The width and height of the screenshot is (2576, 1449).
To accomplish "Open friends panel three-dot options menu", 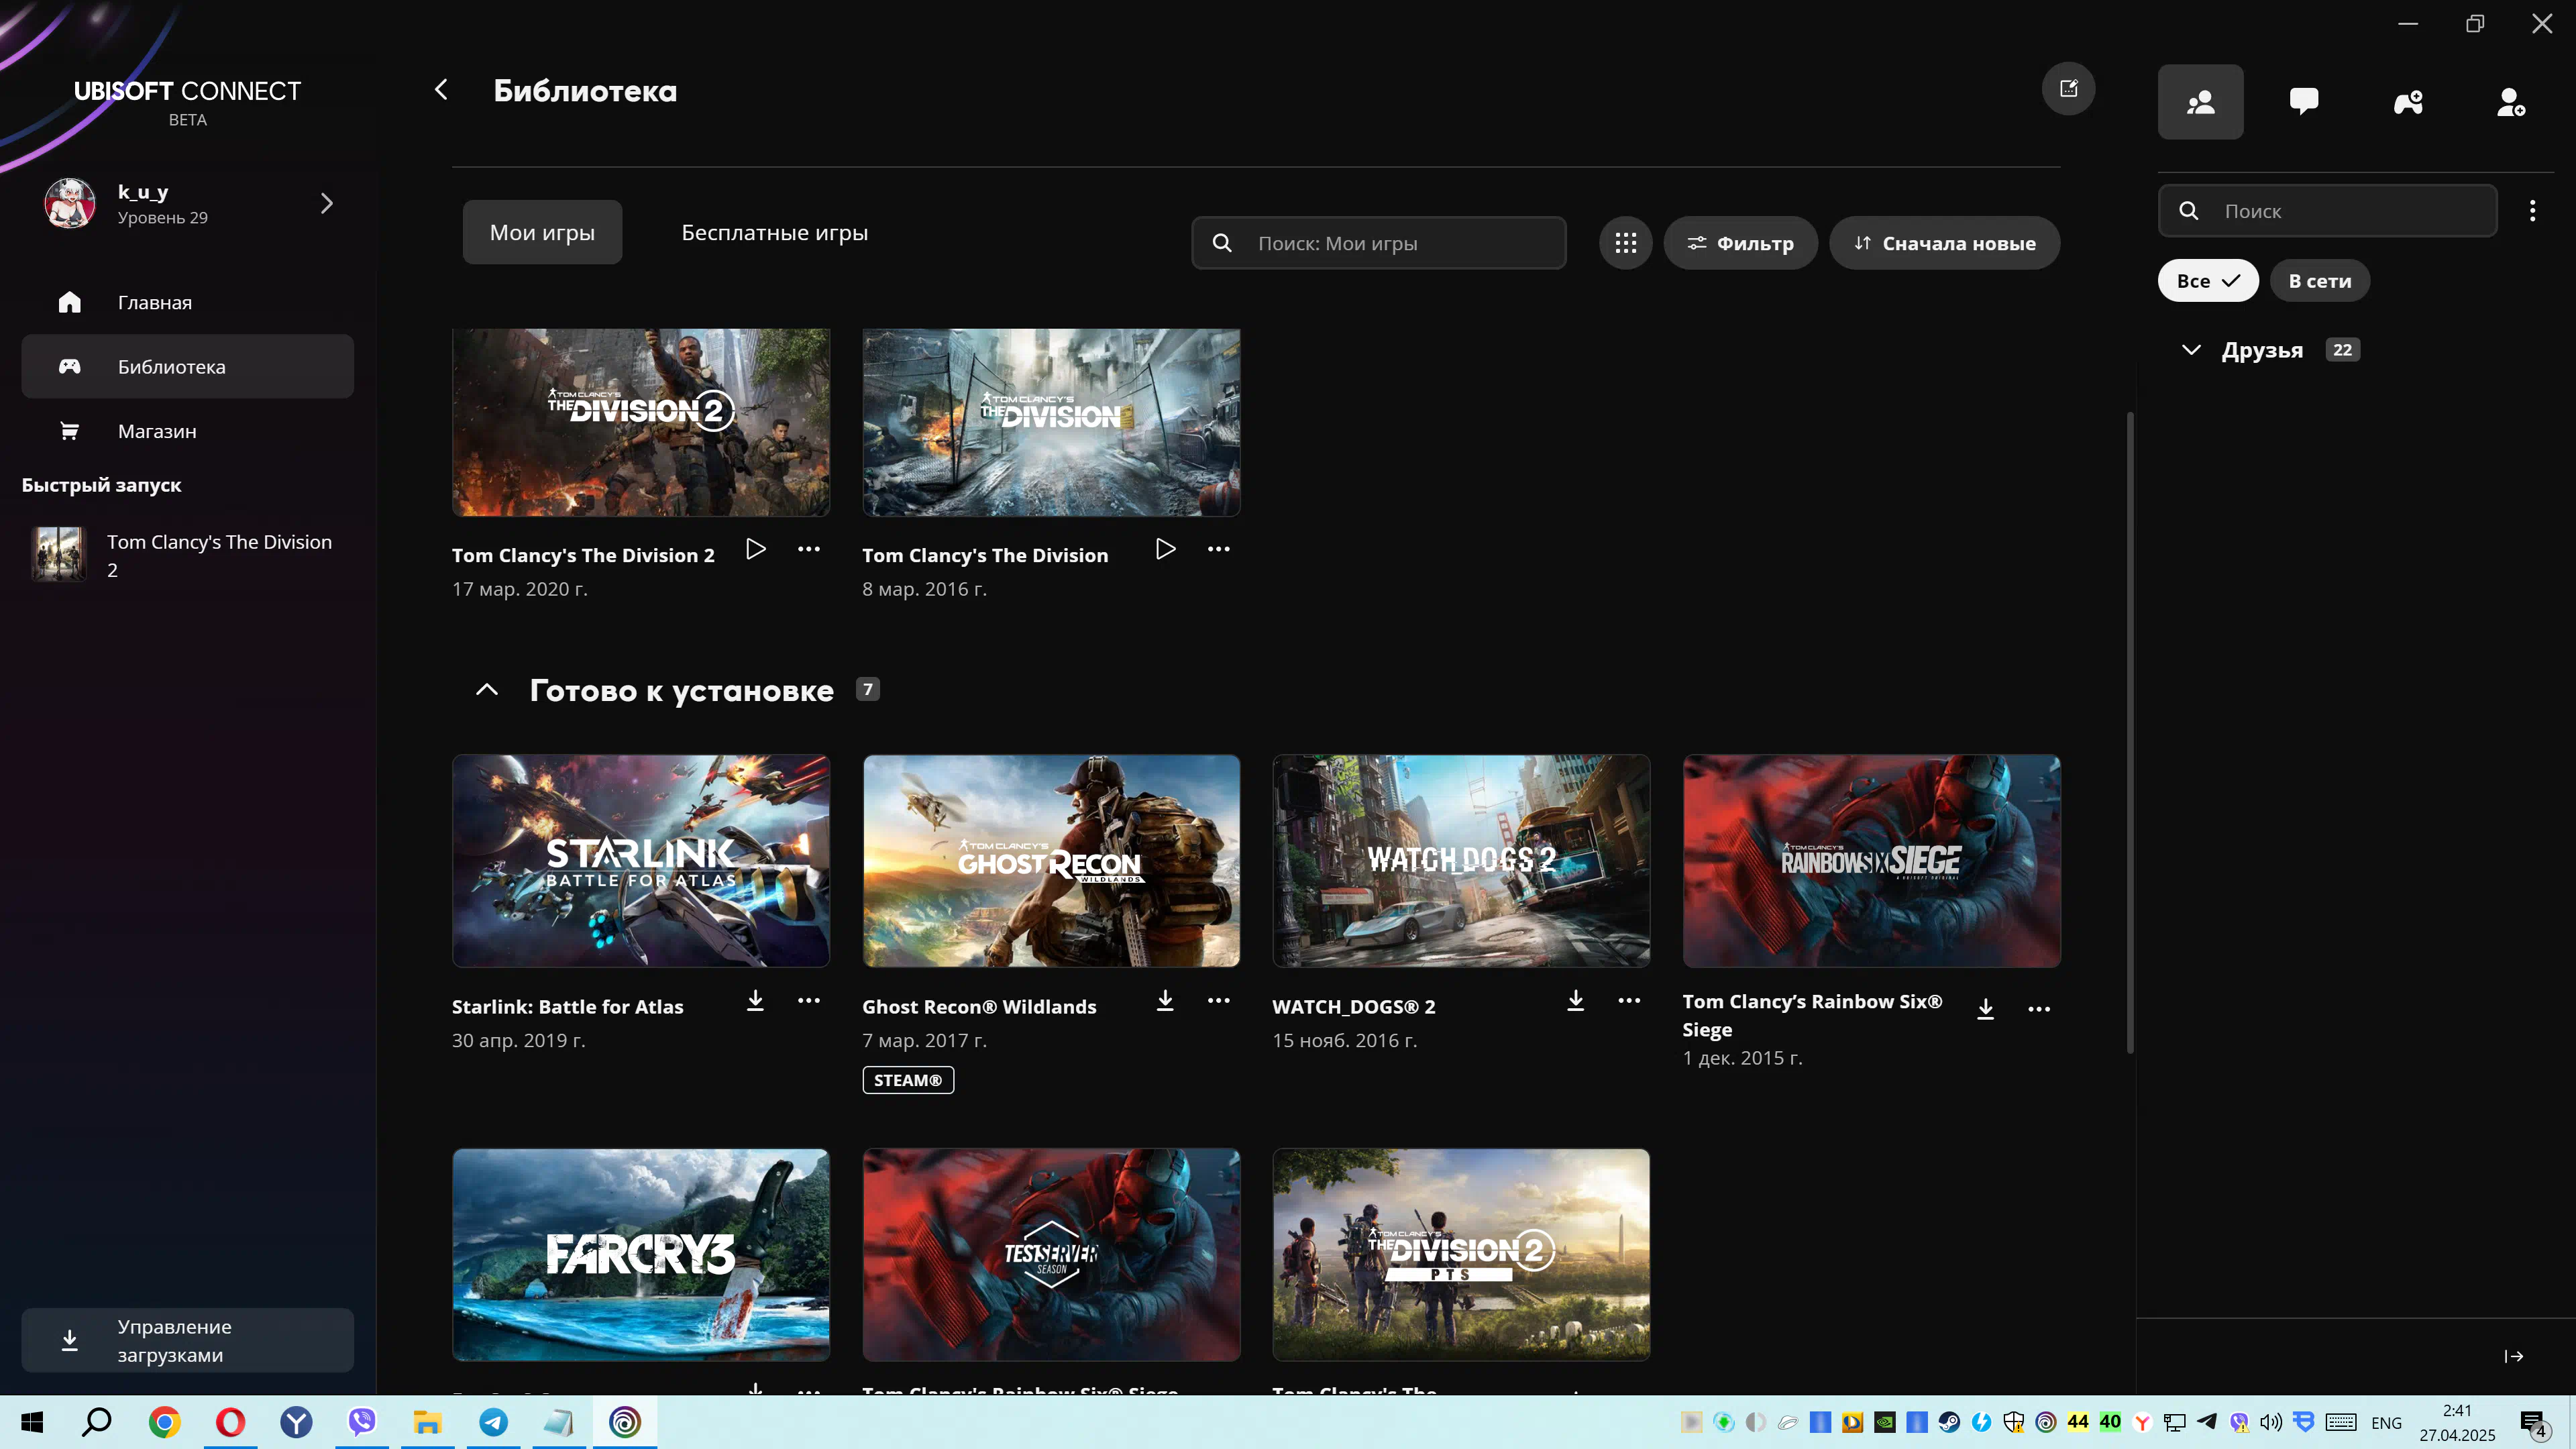I will [x=2533, y=211].
